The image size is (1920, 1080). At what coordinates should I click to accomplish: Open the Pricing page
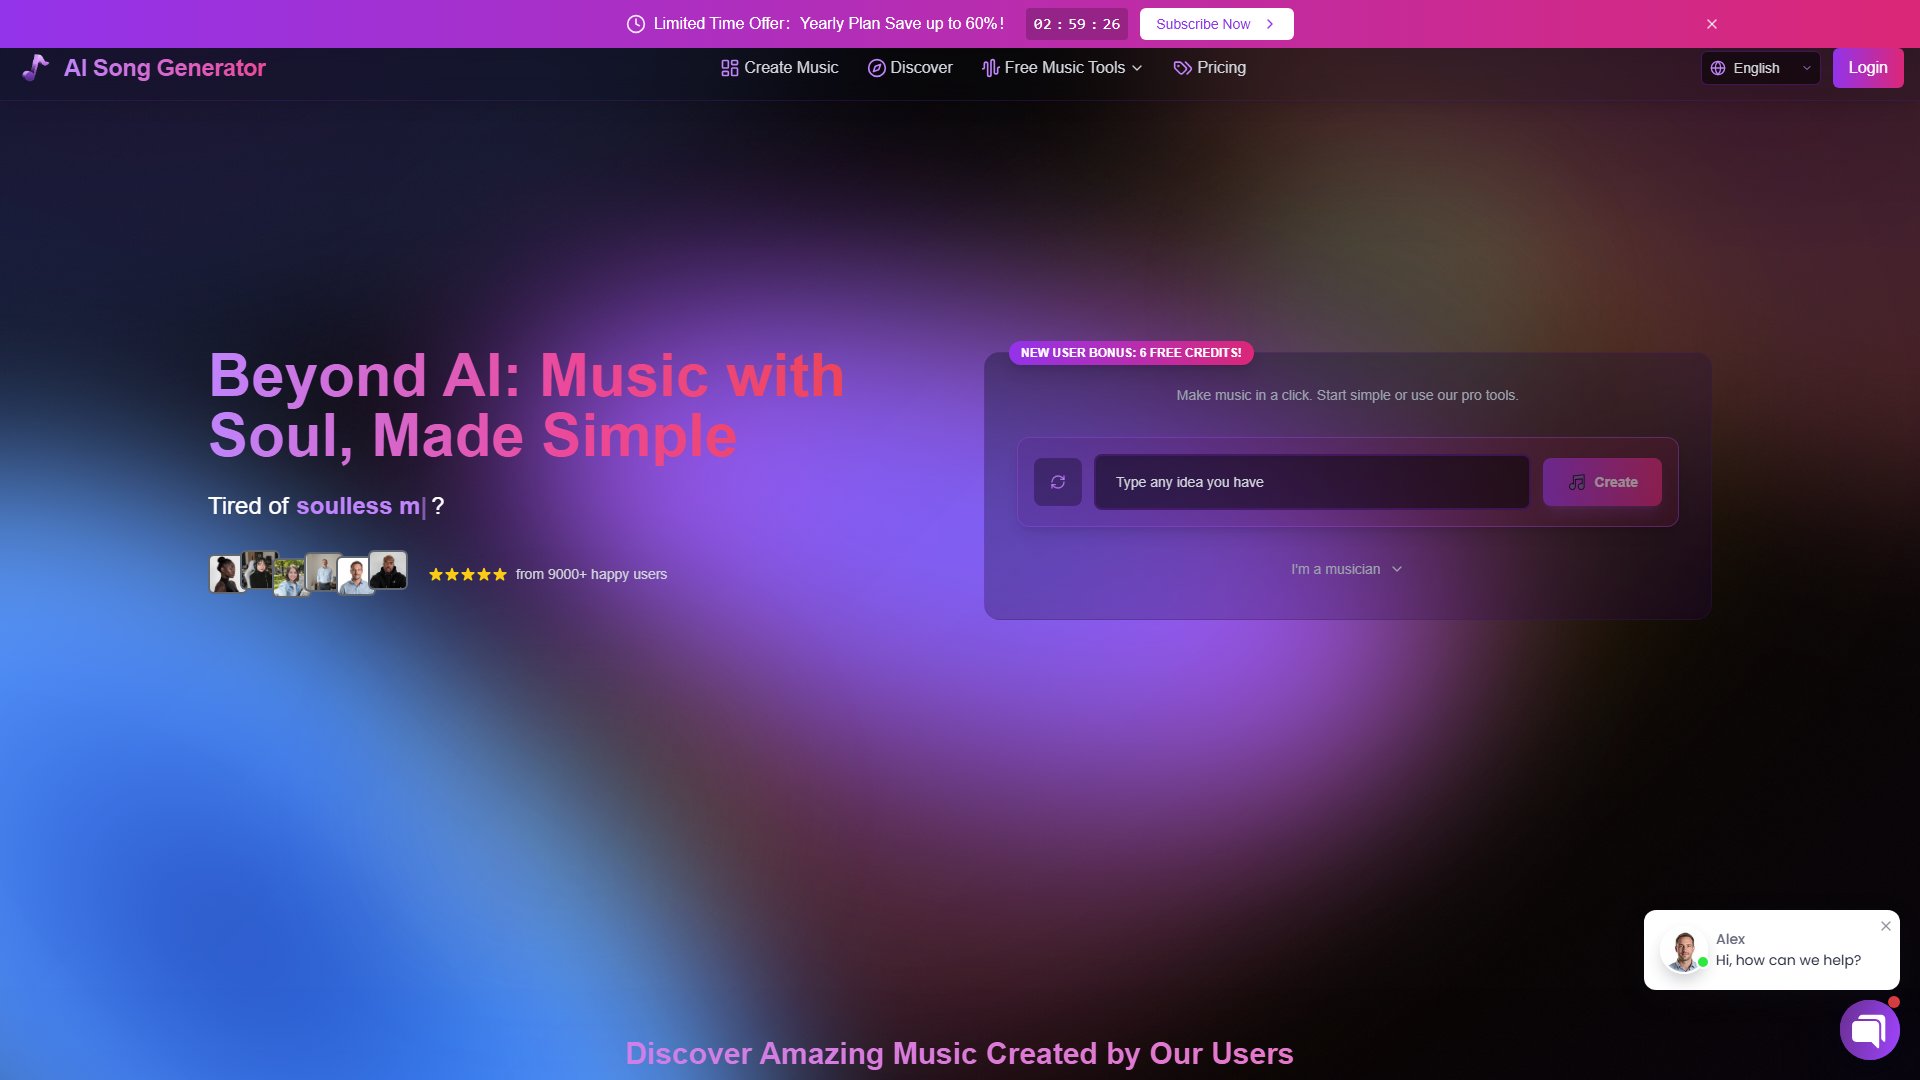1209,68
